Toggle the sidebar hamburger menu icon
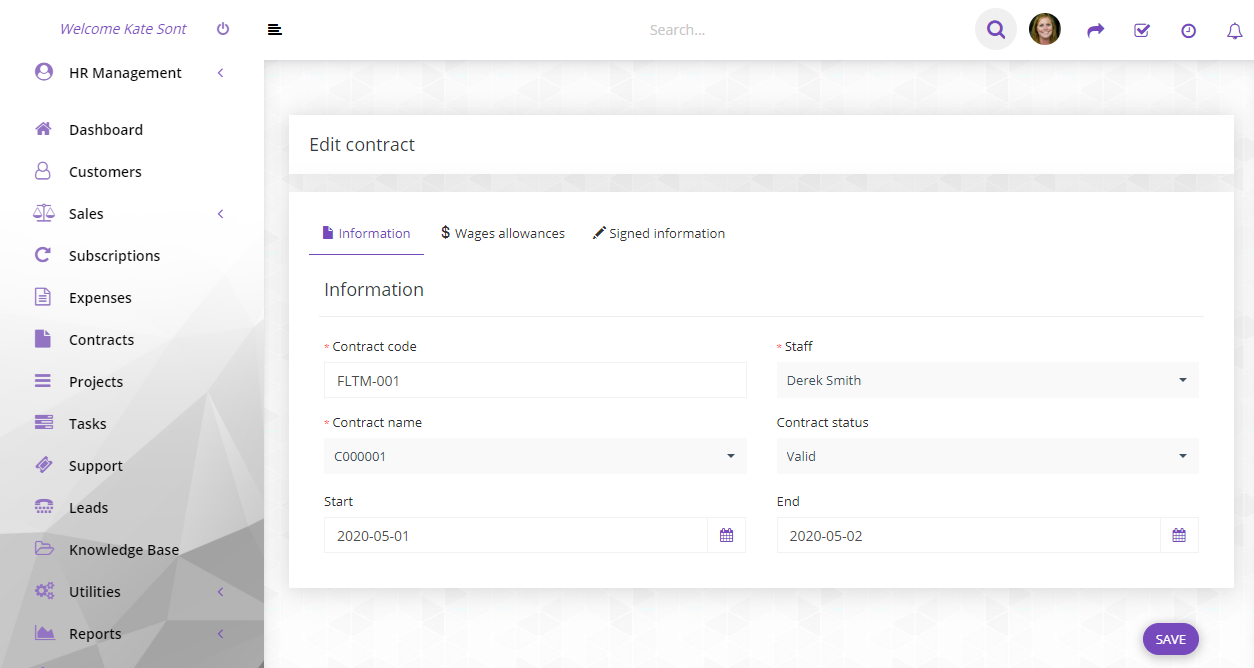Viewport: 1254px width, 668px height. tap(275, 30)
